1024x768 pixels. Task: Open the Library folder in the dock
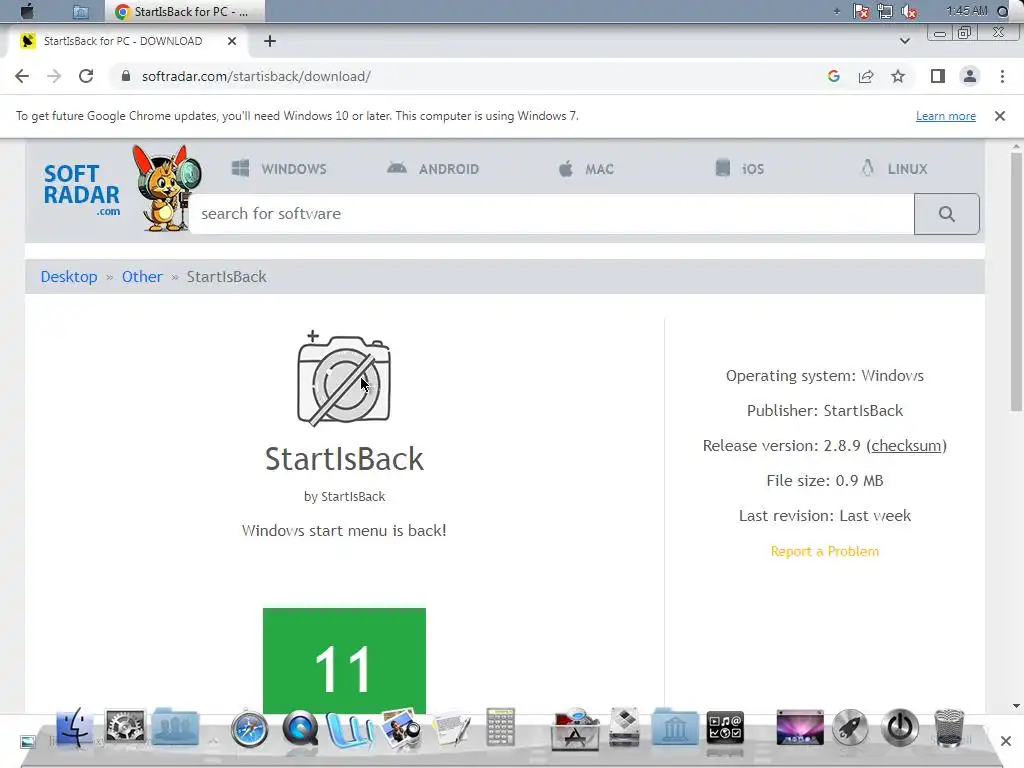(x=675, y=726)
